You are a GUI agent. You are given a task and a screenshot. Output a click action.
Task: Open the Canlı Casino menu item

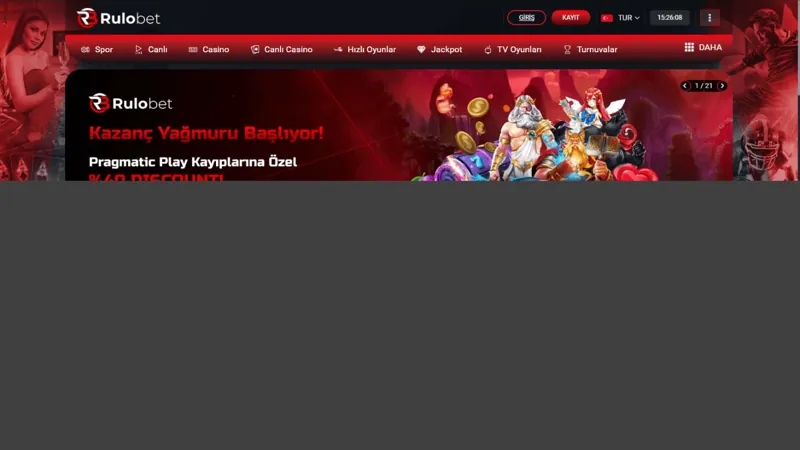click(x=281, y=49)
